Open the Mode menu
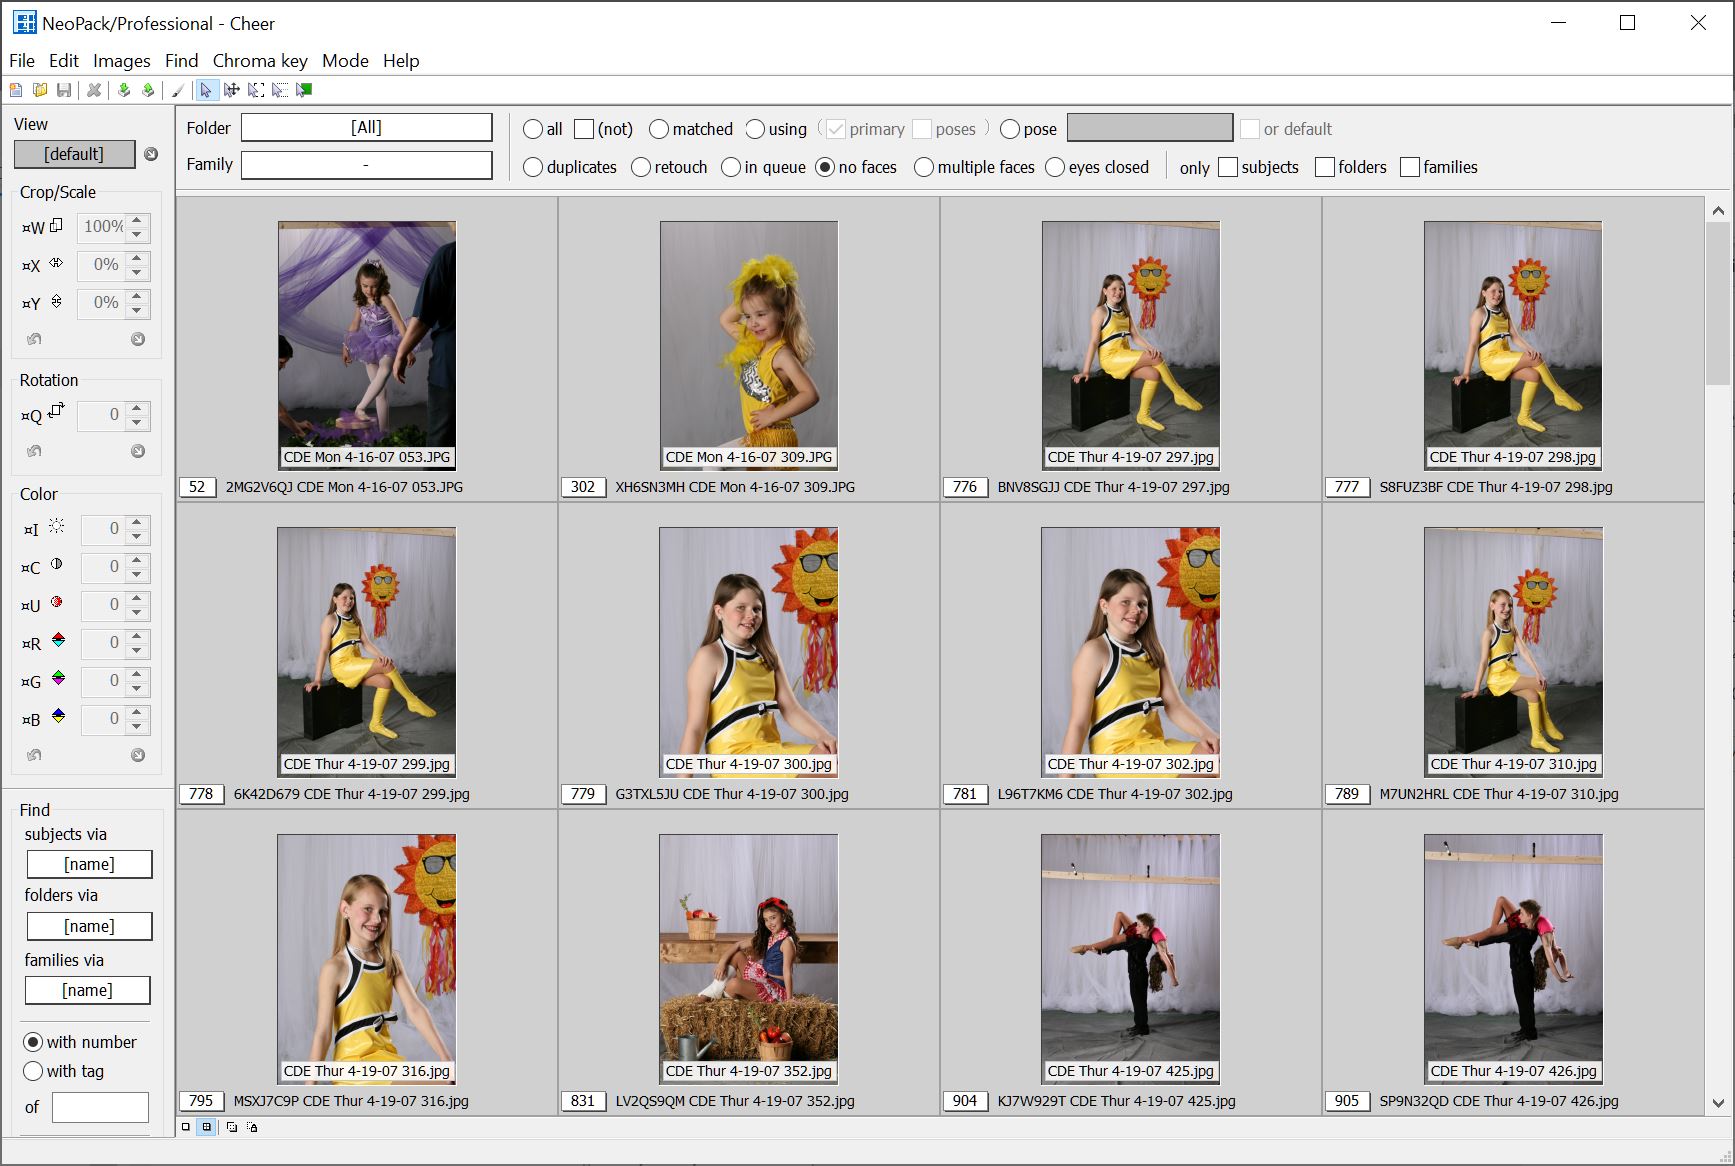Viewport: 1735px width, 1166px height. point(345,61)
